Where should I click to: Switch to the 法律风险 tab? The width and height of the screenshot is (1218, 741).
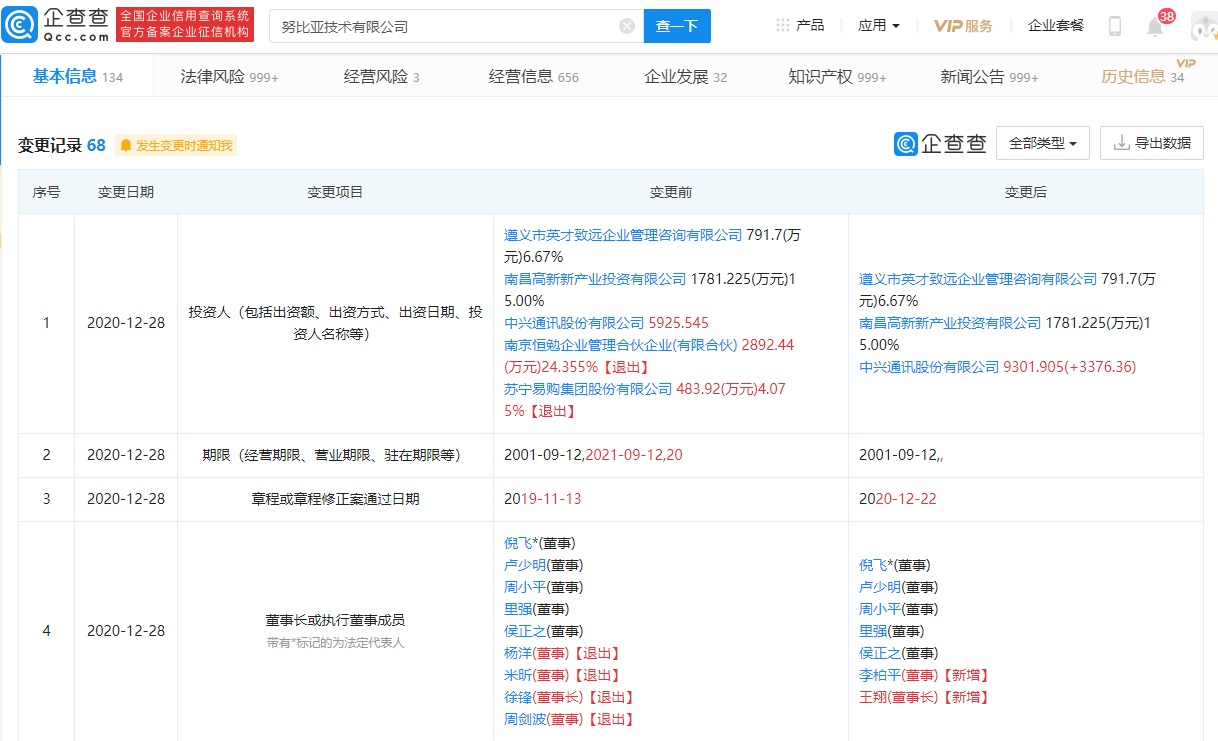click(229, 76)
